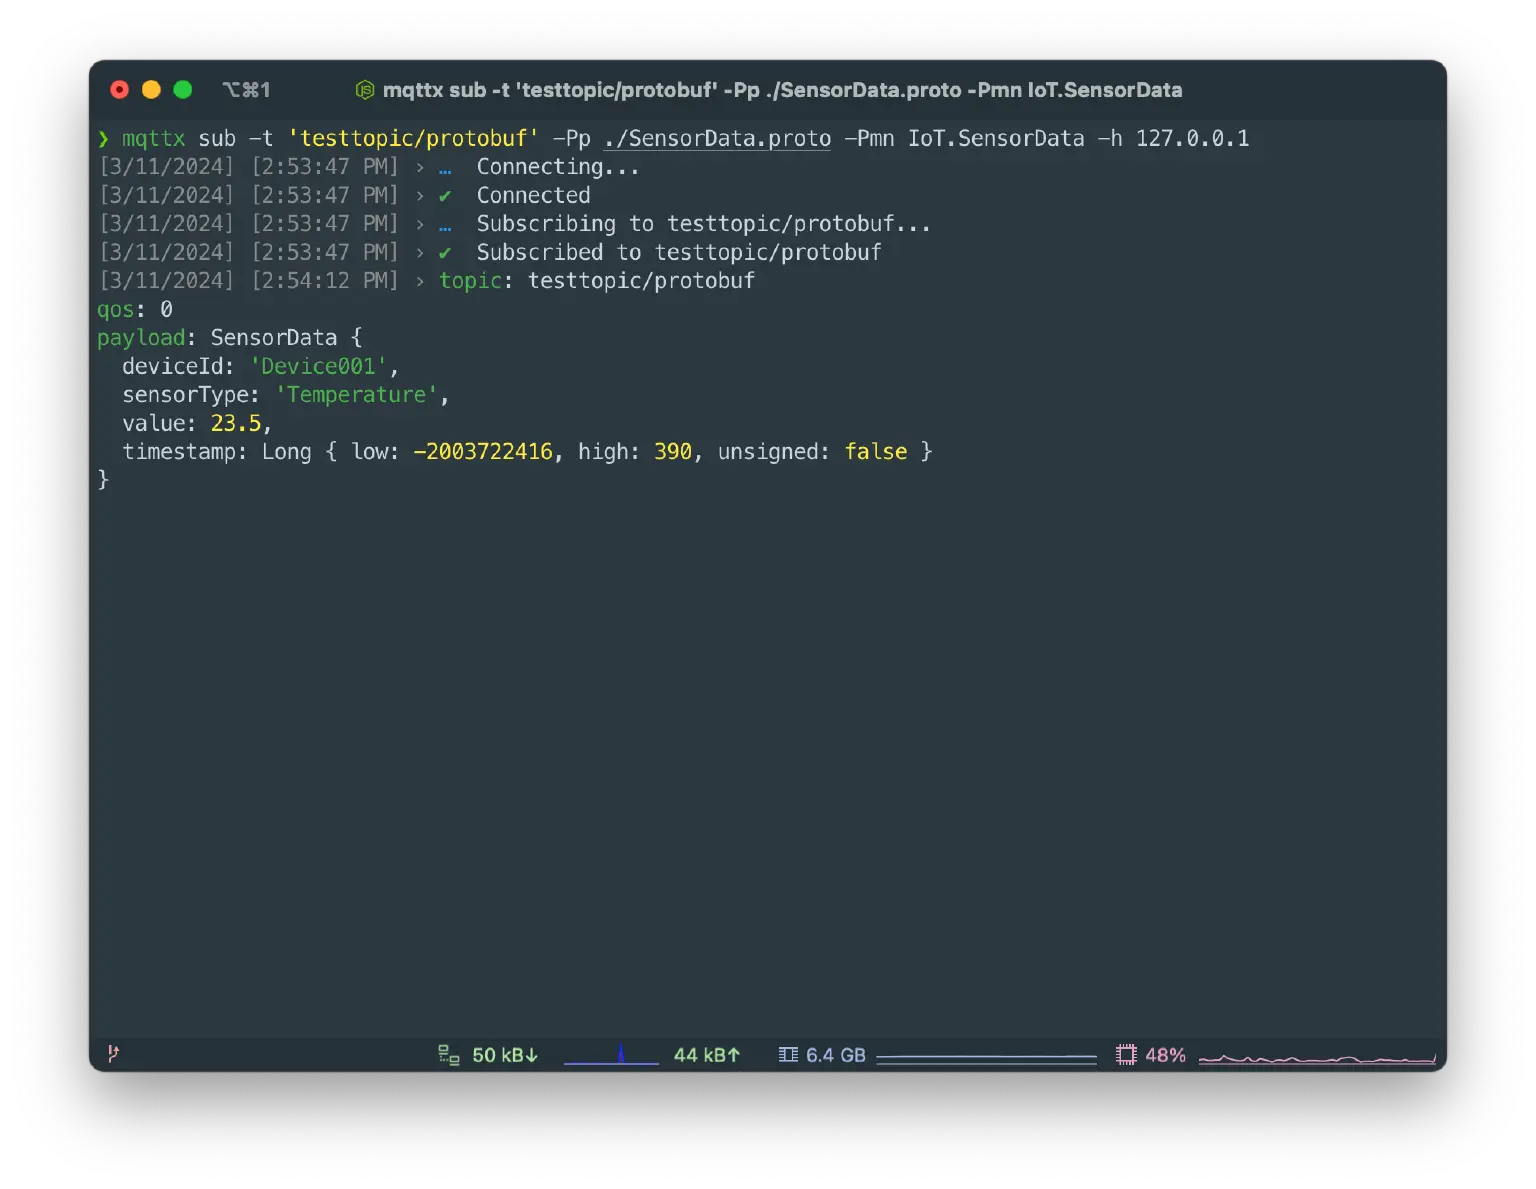Image resolution: width=1536 pixels, height=1189 pixels.
Task: Toggle fullscreen with the green traffic light
Action: pyautogui.click(x=183, y=89)
